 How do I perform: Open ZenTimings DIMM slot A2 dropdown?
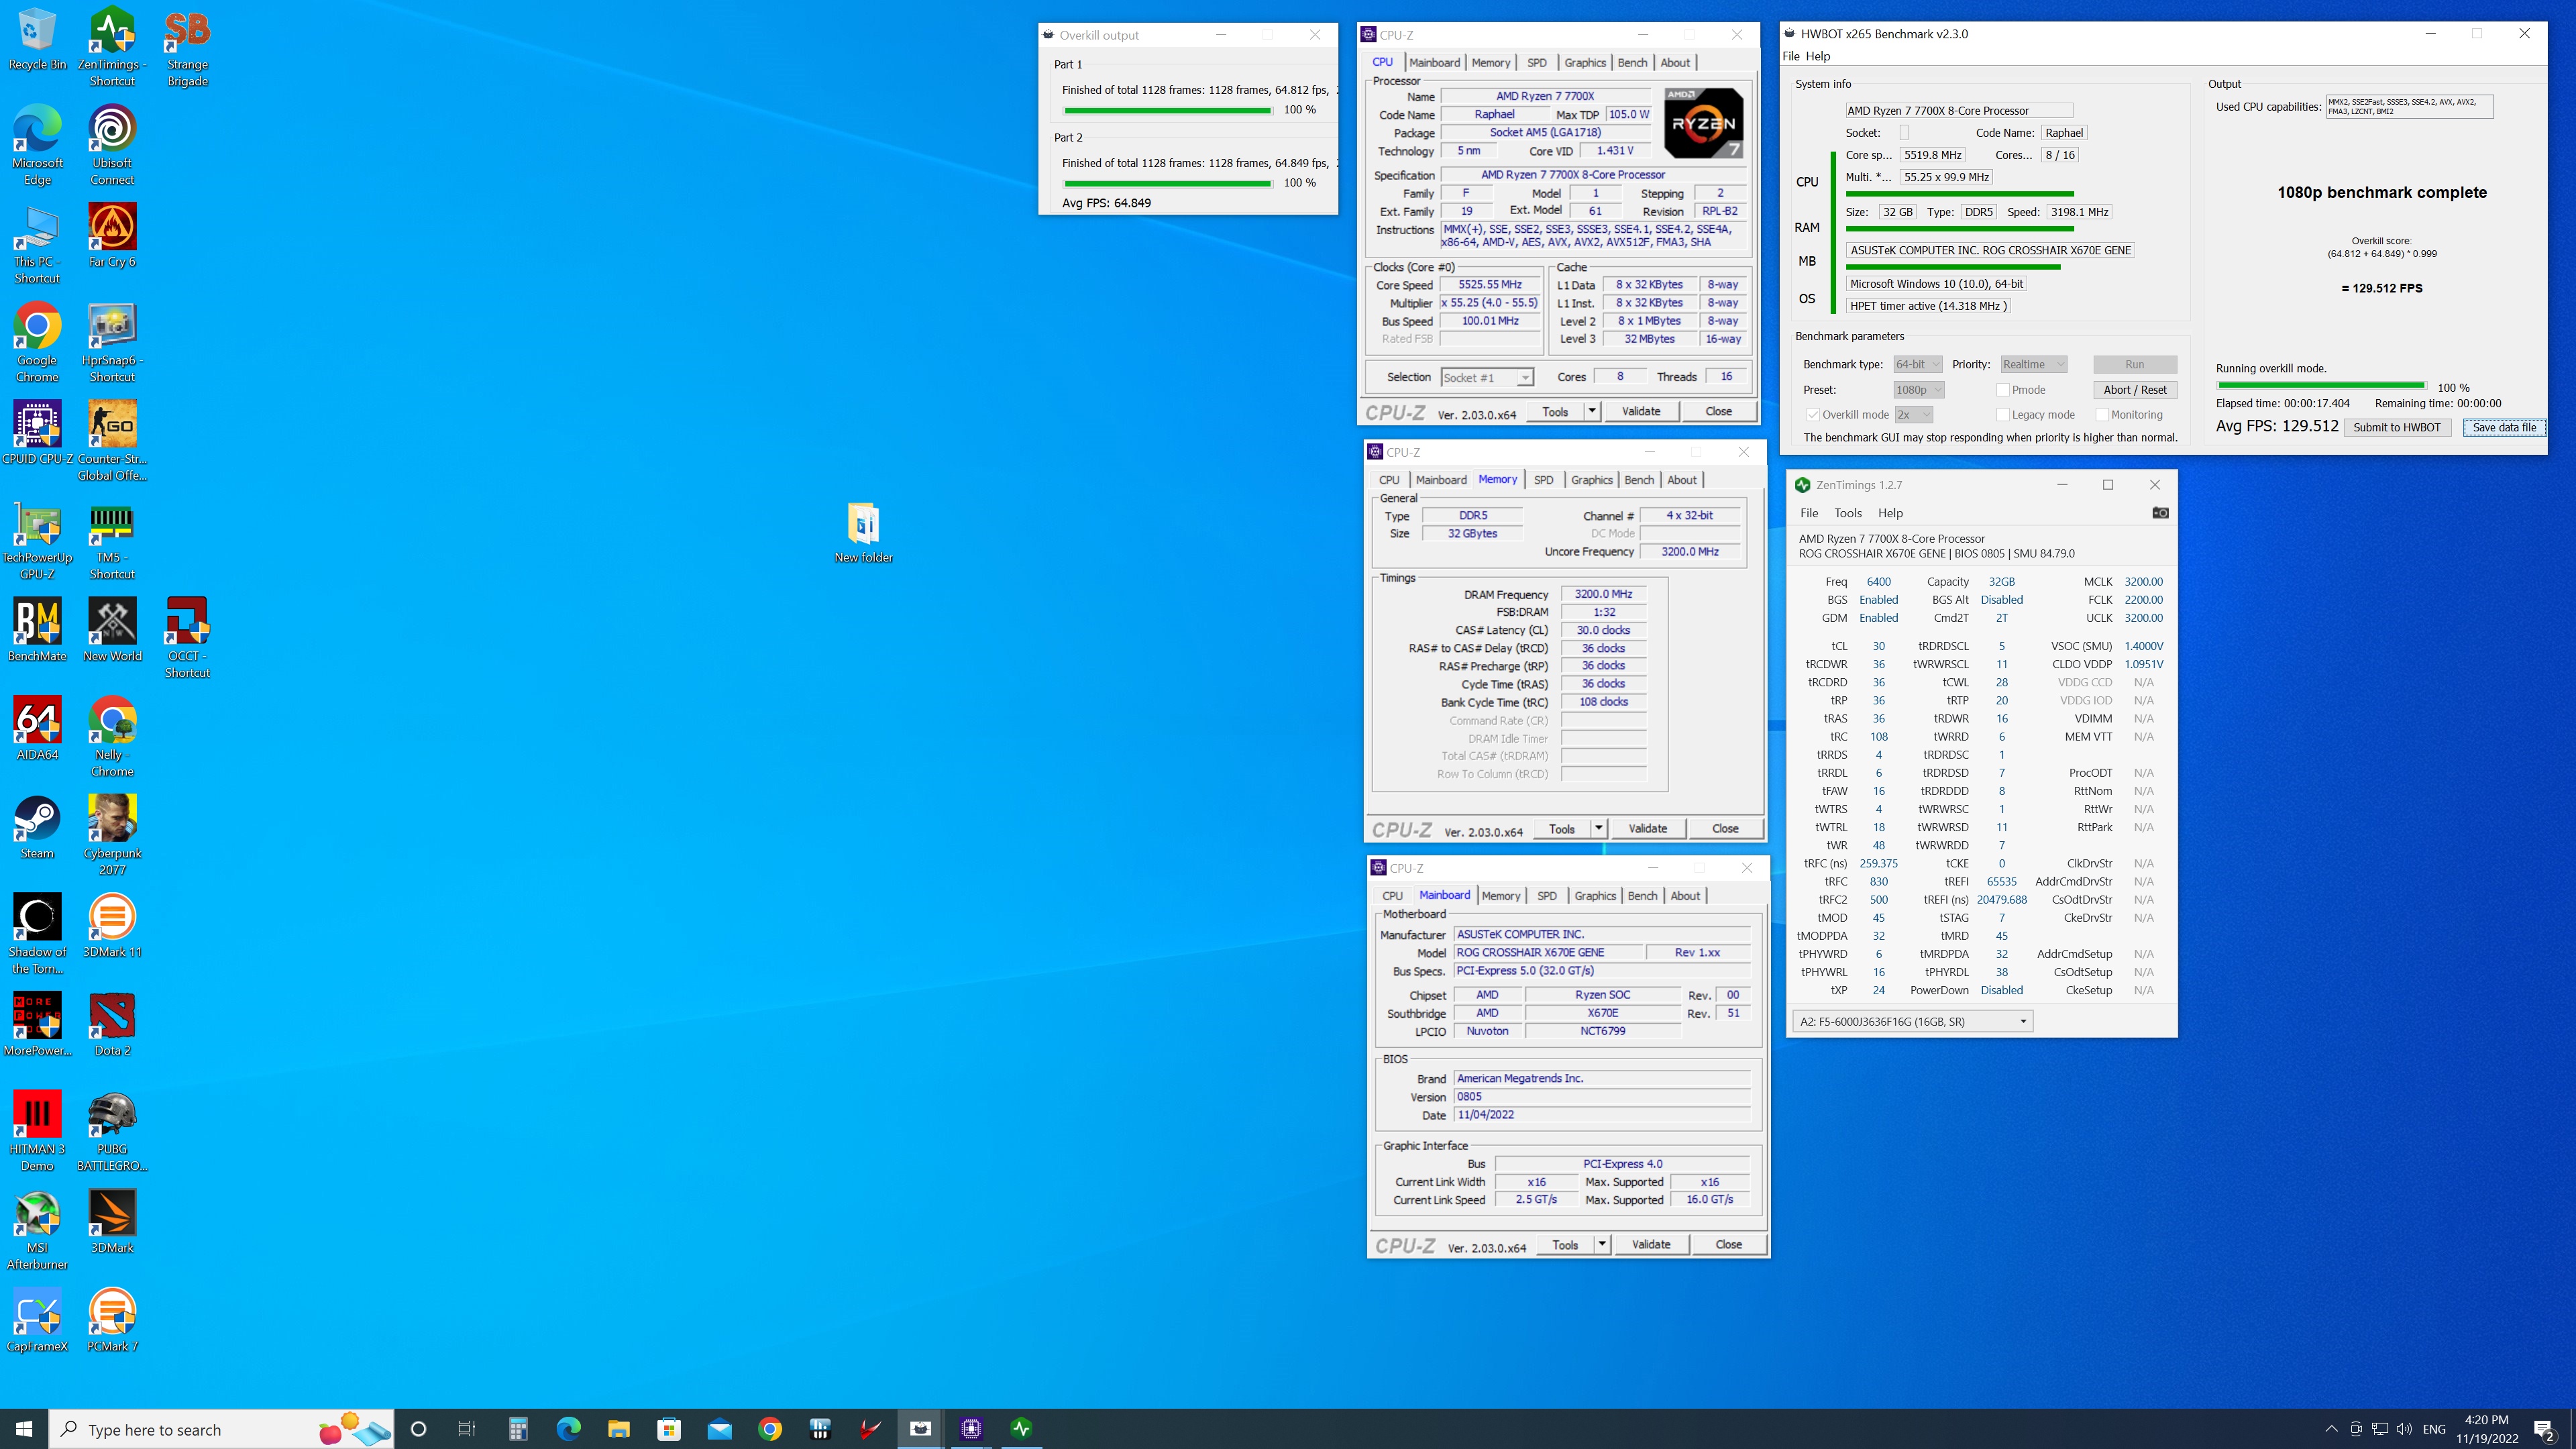(1913, 1021)
